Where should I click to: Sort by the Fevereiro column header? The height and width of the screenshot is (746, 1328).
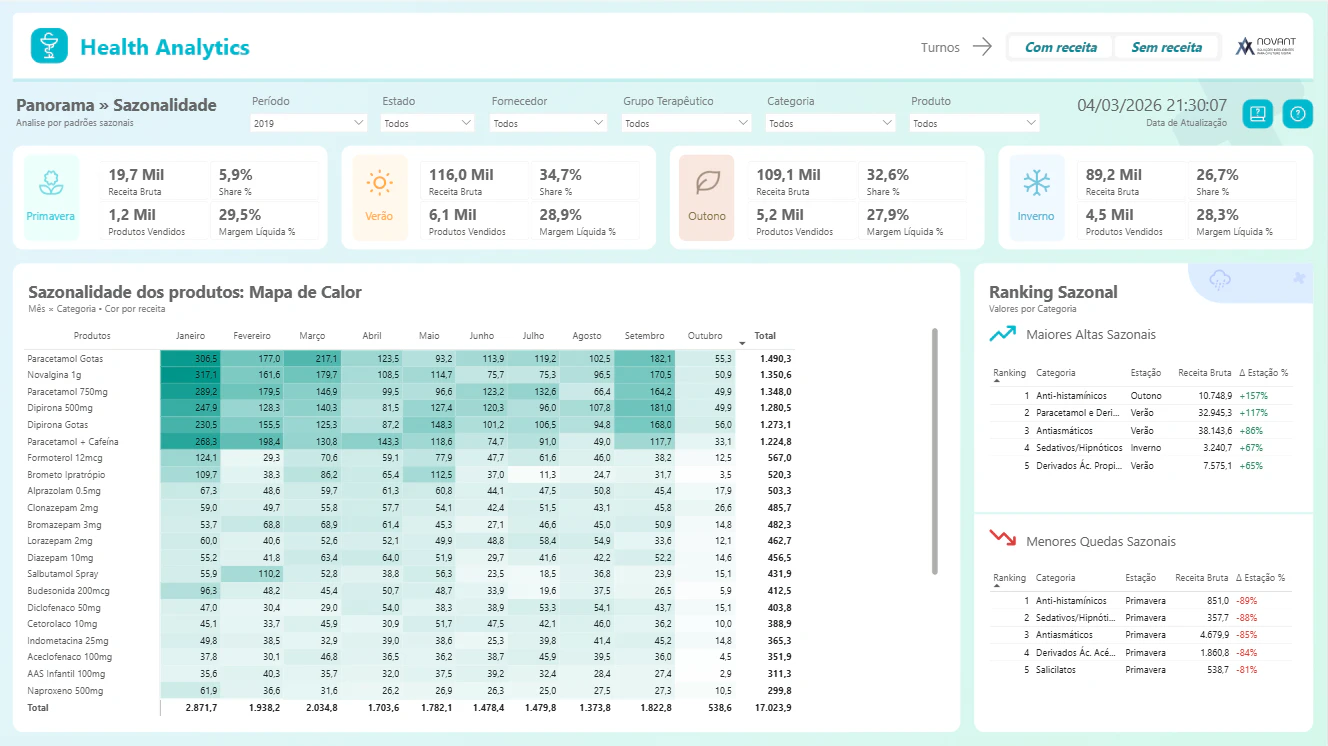(252, 336)
